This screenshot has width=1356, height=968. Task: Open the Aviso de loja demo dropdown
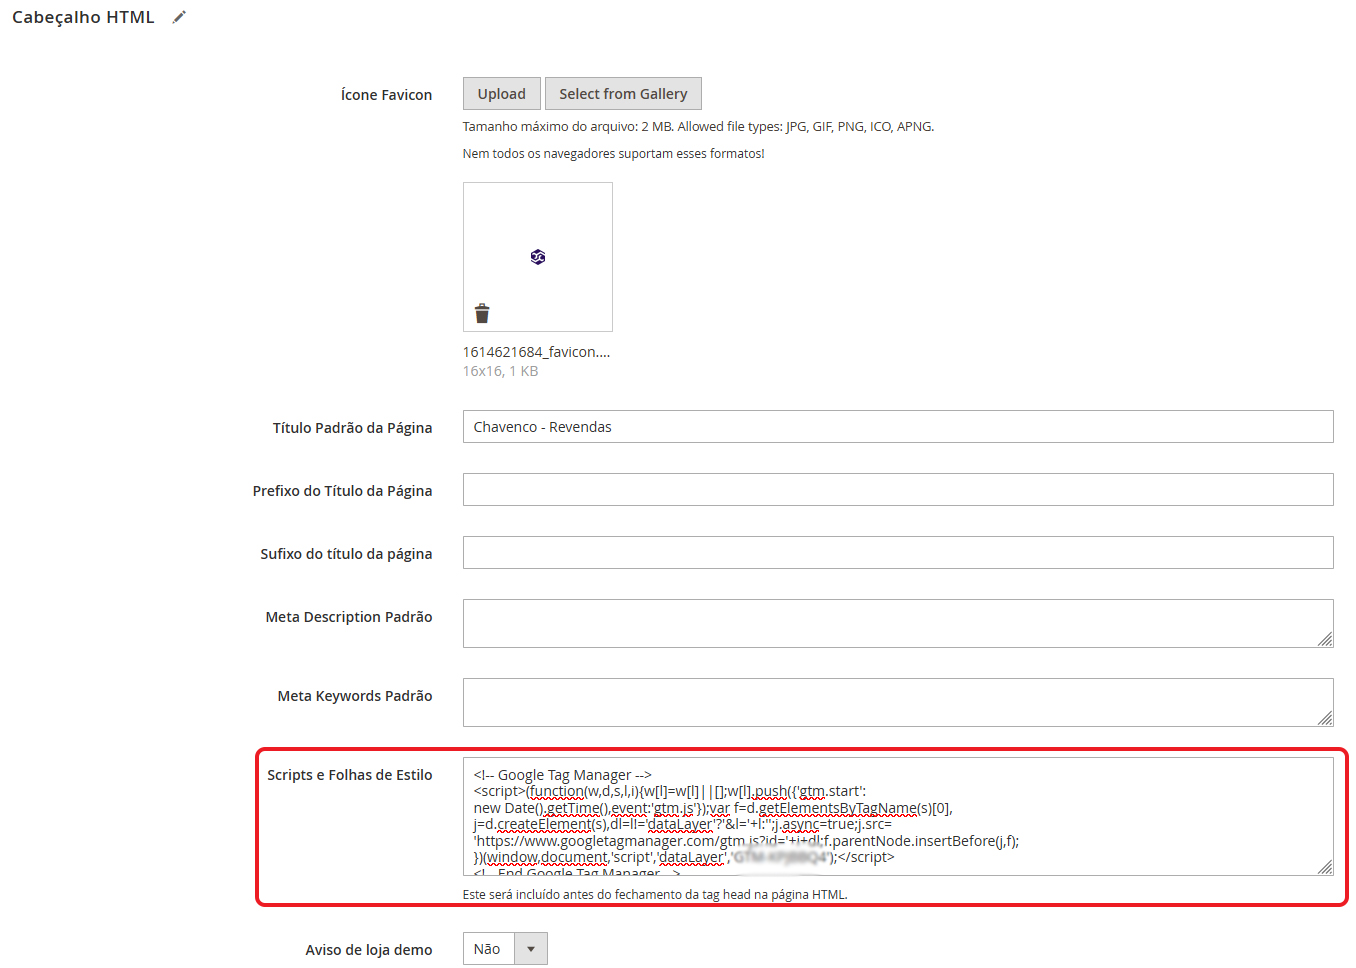[x=505, y=949]
